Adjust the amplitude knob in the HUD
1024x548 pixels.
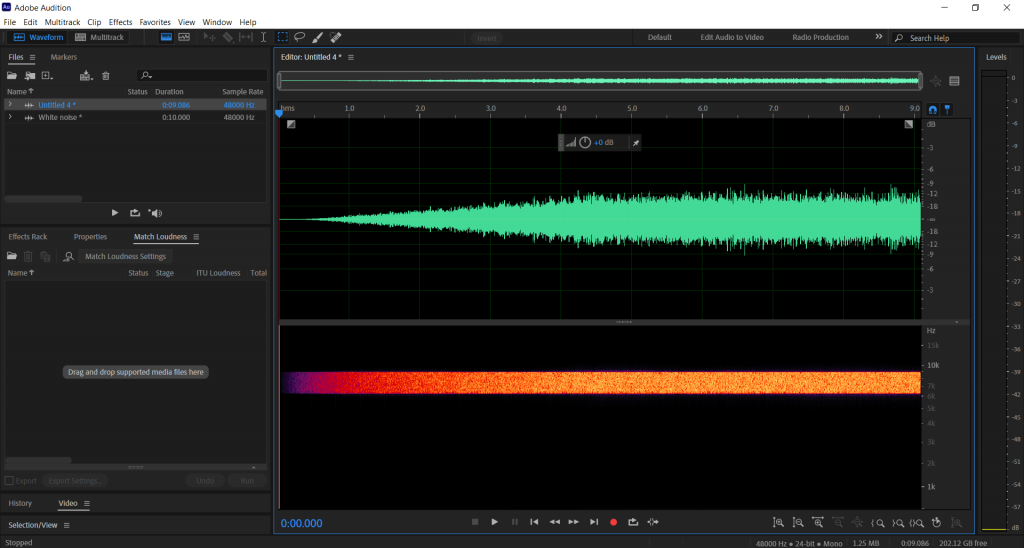click(585, 143)
